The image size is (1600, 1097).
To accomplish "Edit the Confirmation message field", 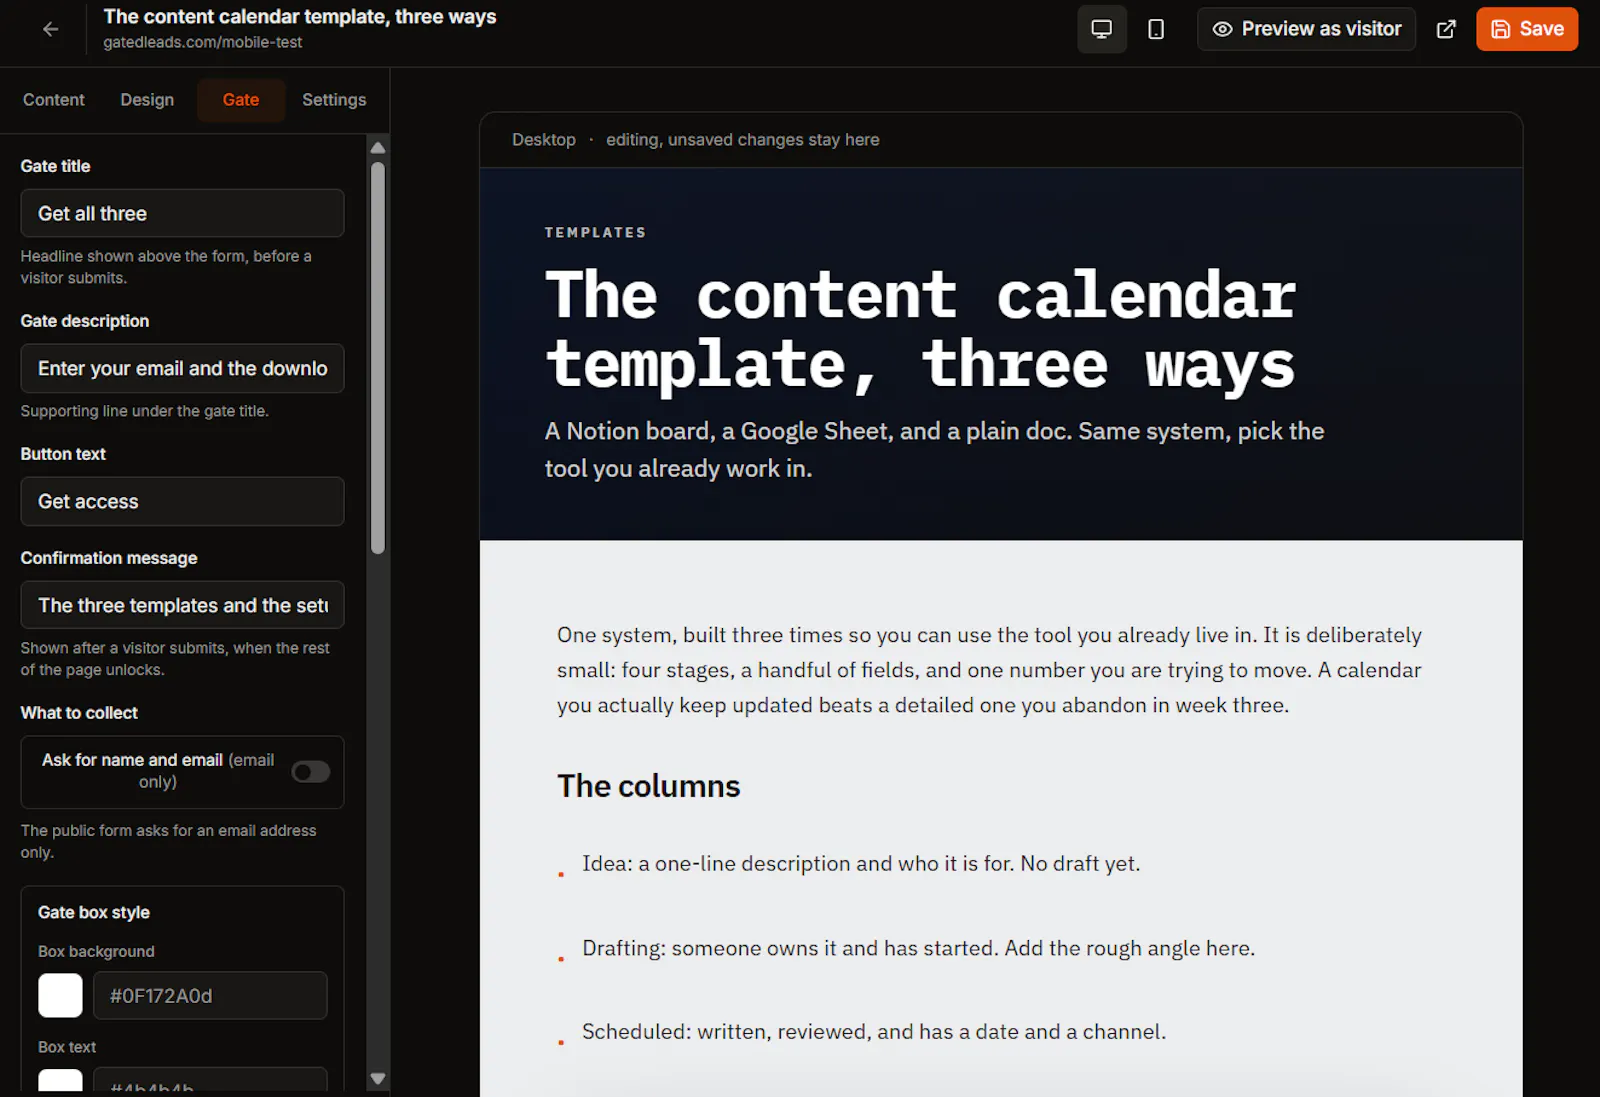I will click(182, 605).
